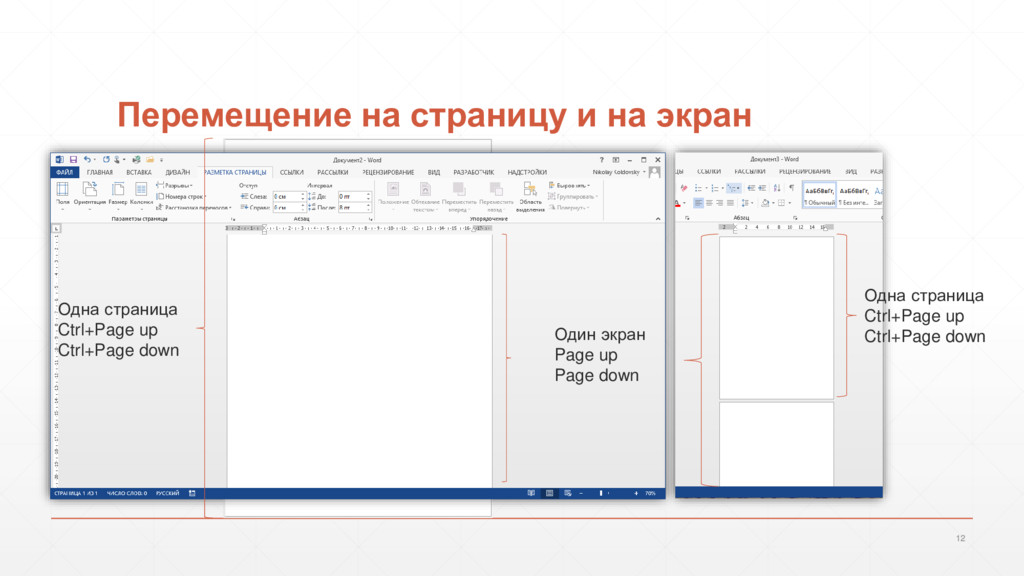Click the Ribbon Display Options icon
The width and height of the screenshot is (1024, 576).
tap(615, 160)
